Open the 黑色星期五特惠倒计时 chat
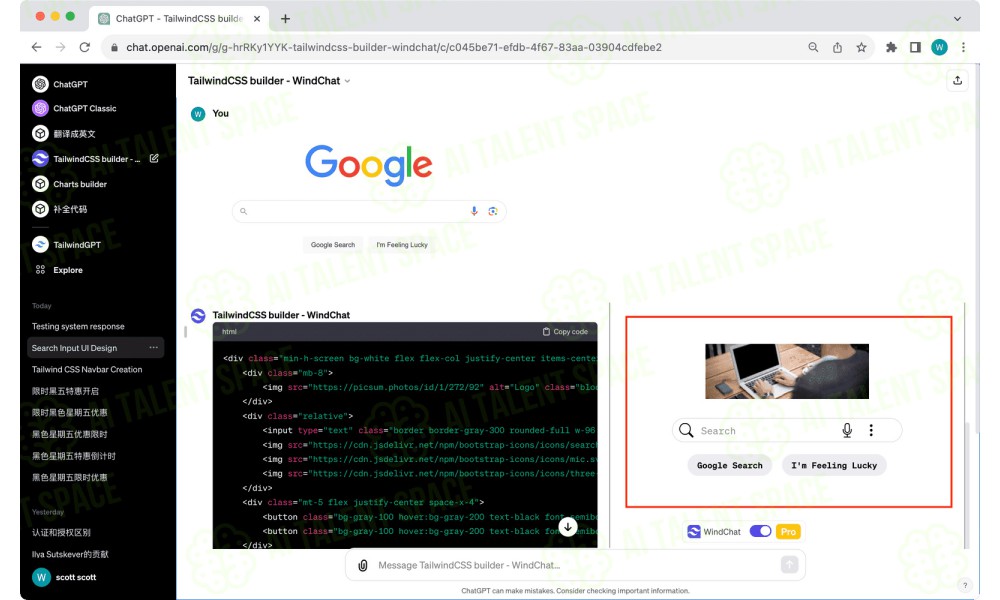 [x=74, y=456]
